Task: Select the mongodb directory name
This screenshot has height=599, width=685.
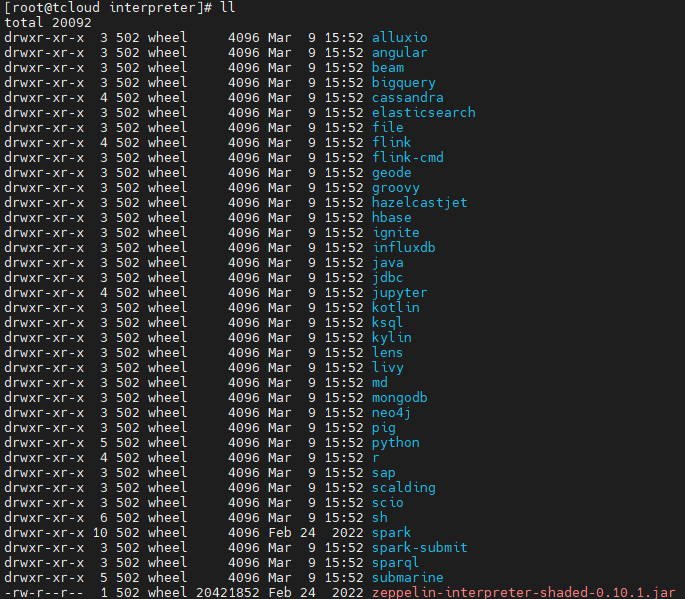Action: [x=399, y=397]
